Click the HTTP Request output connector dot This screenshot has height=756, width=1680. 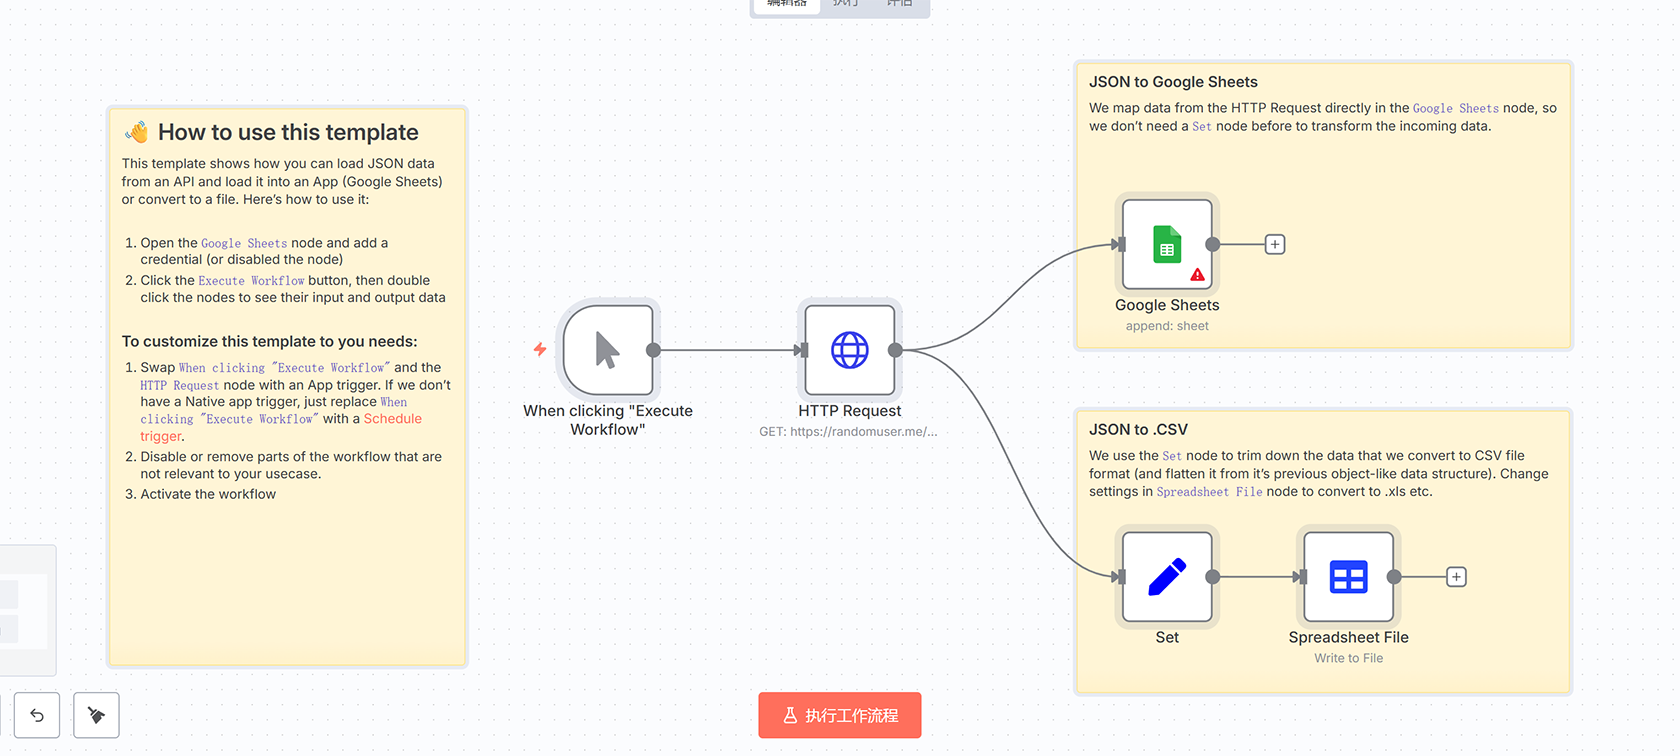895,350
